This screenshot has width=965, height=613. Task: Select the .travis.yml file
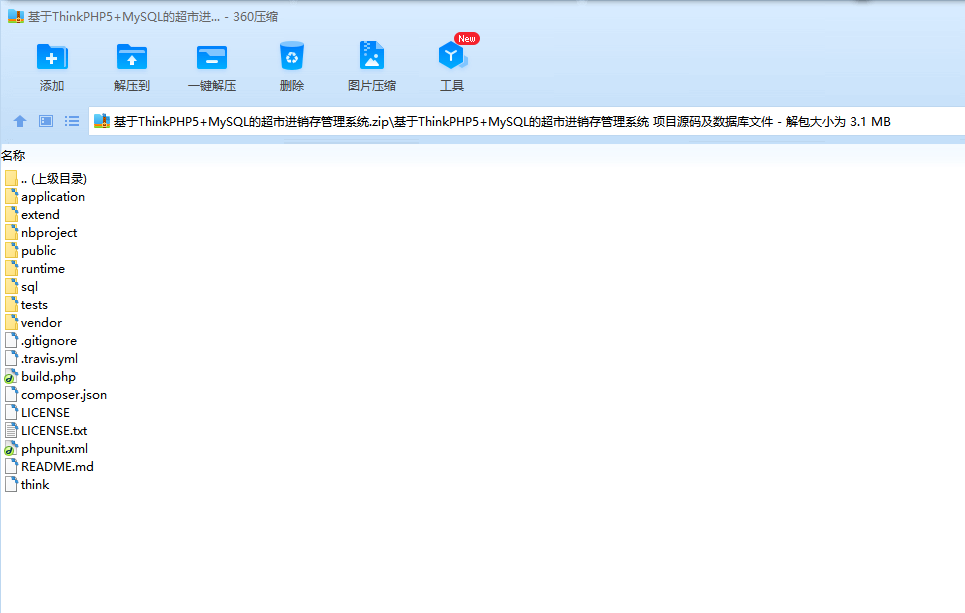click(x=41, y=359)
